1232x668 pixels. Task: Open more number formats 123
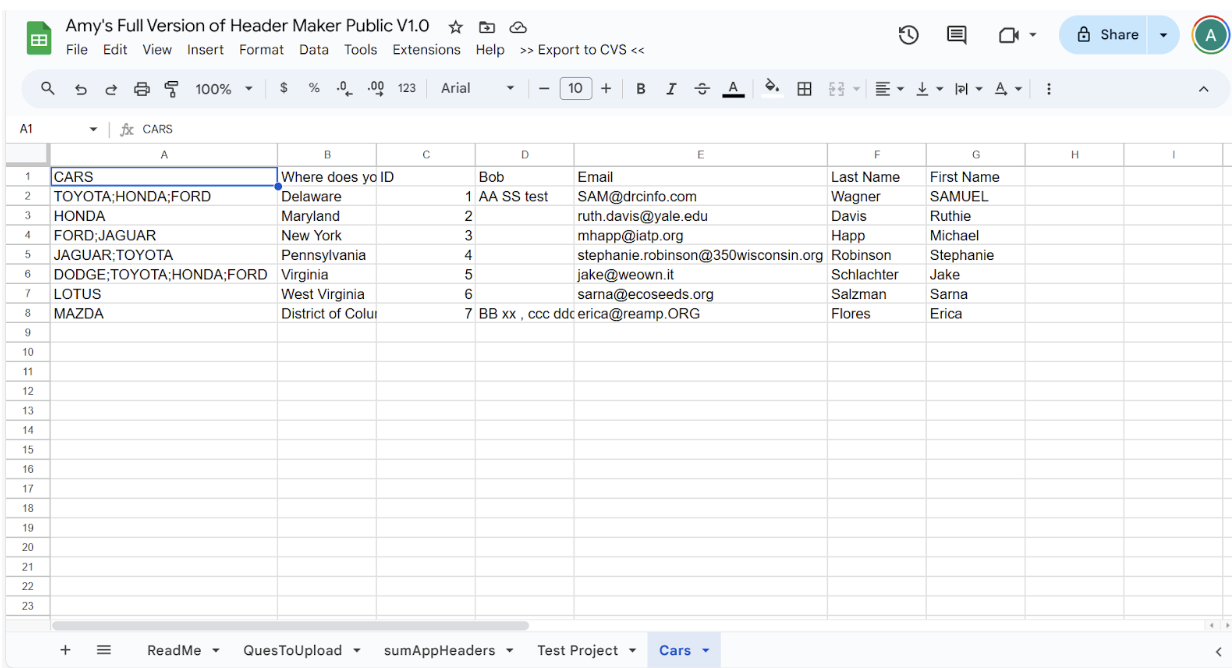[x=407, y=88]
